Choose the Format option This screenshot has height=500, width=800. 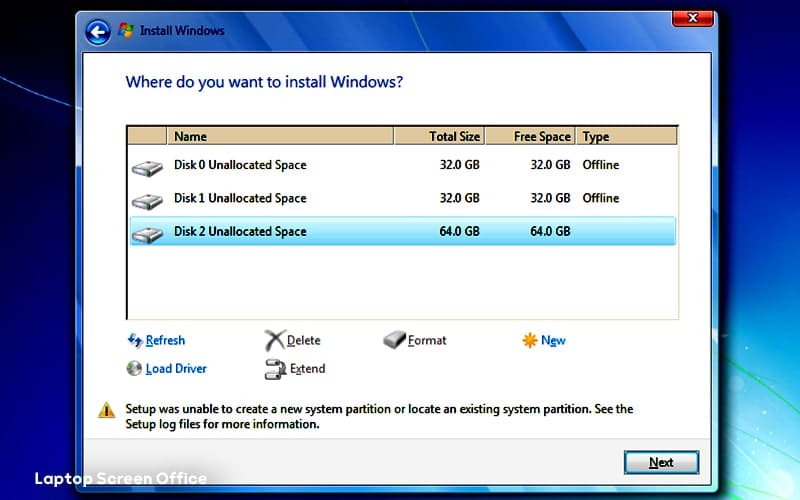(x=427, y=340)
